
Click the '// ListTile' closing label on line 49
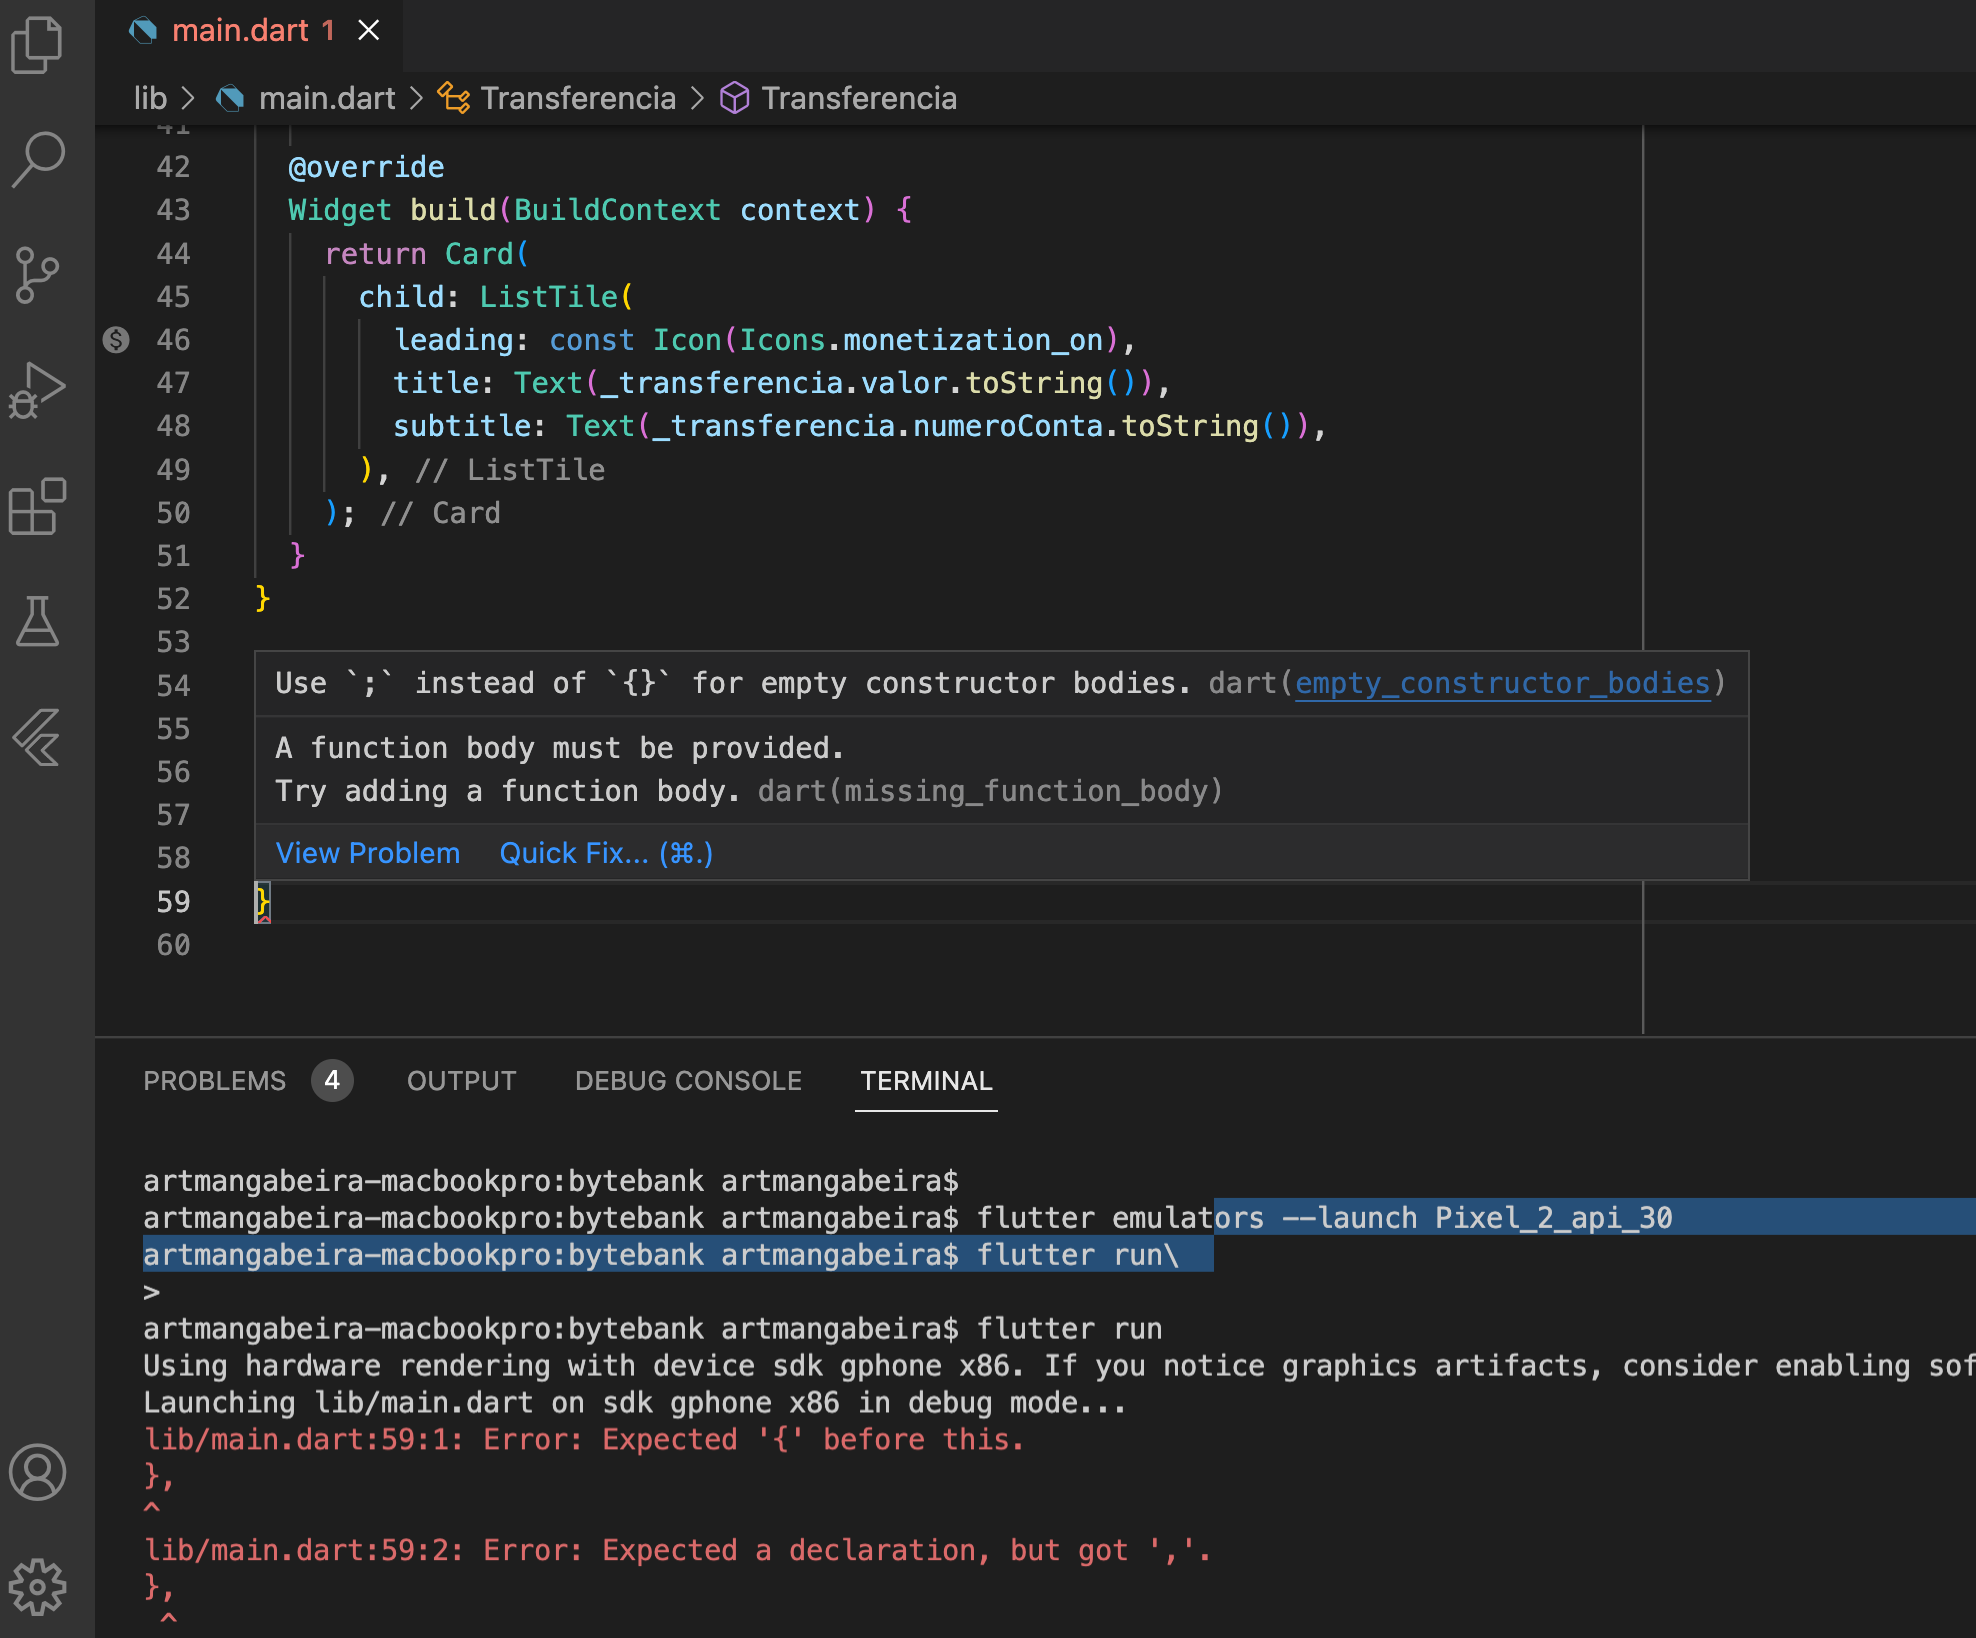pyautogui.click(x=510, y=470)
